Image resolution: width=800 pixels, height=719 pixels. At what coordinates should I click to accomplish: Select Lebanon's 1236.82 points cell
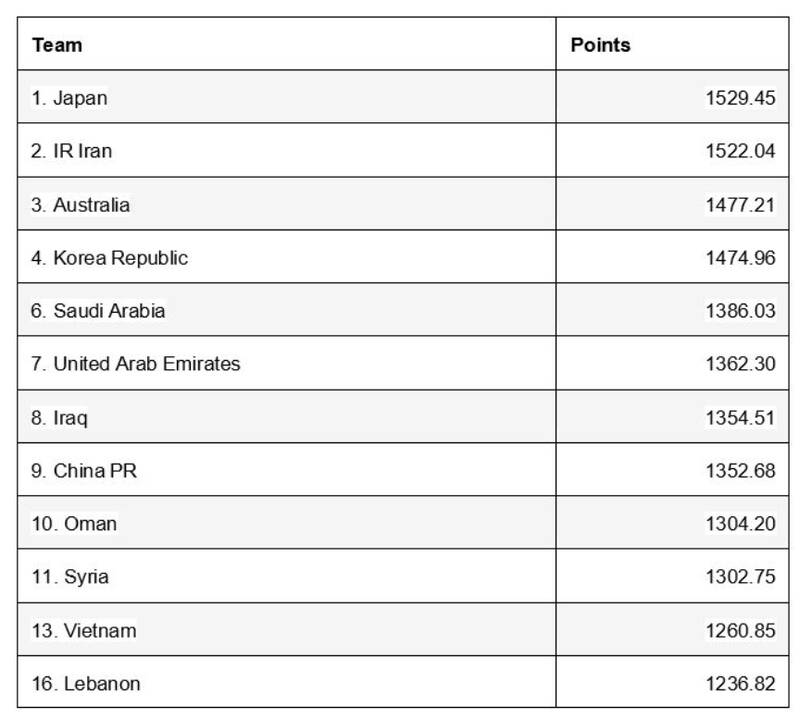(740, 683)
